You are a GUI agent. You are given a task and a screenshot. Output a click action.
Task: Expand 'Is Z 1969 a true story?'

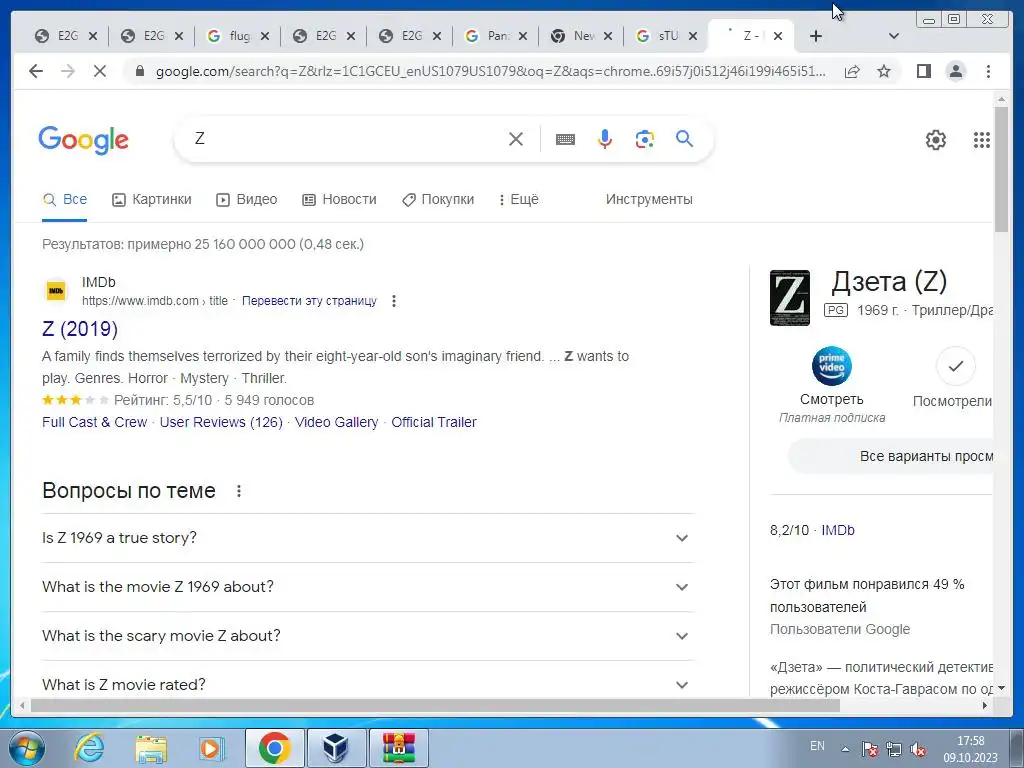pos(368,538)
